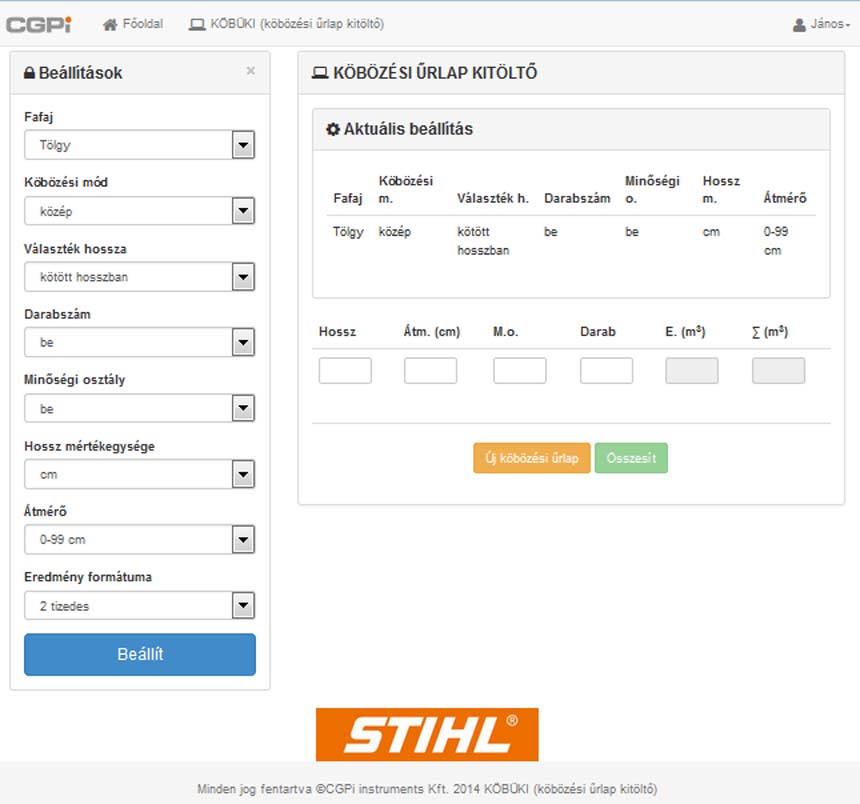Open the Átmérő range dropdown
The width and height of the screenshot is (860, 804).
[x=140, y=540]
